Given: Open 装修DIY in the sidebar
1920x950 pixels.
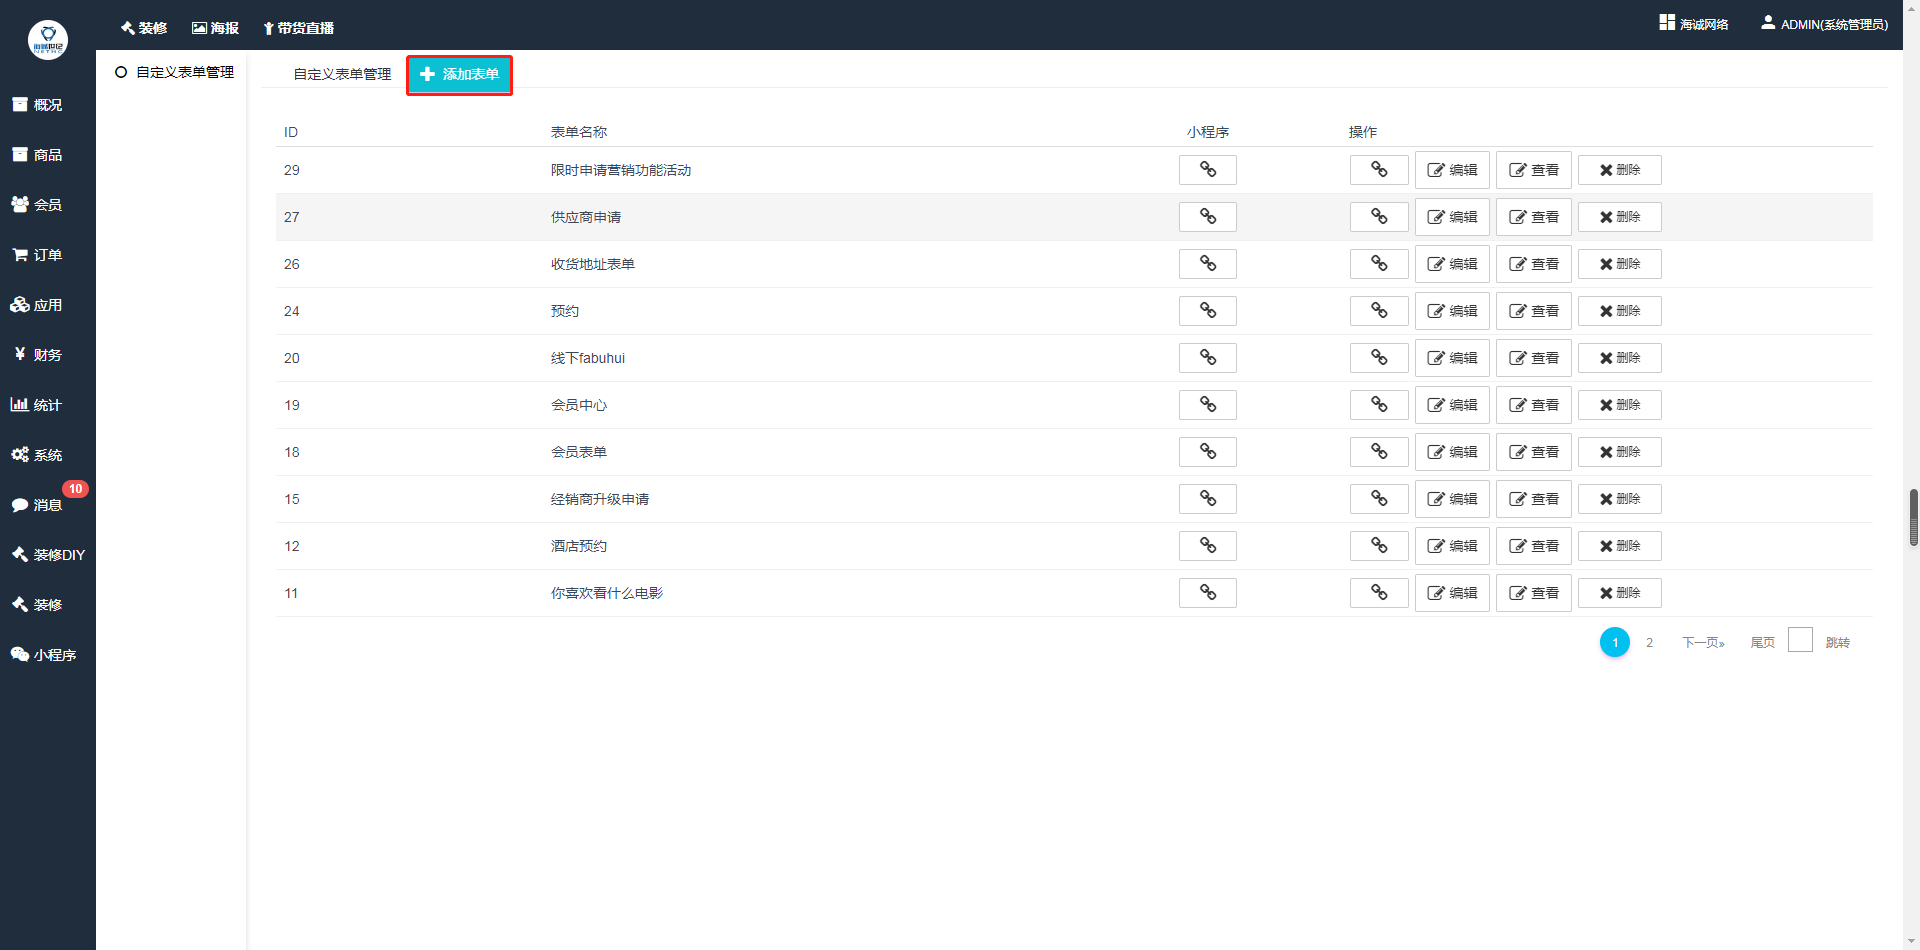Looking at the screenshot, I should pos(48,555).
